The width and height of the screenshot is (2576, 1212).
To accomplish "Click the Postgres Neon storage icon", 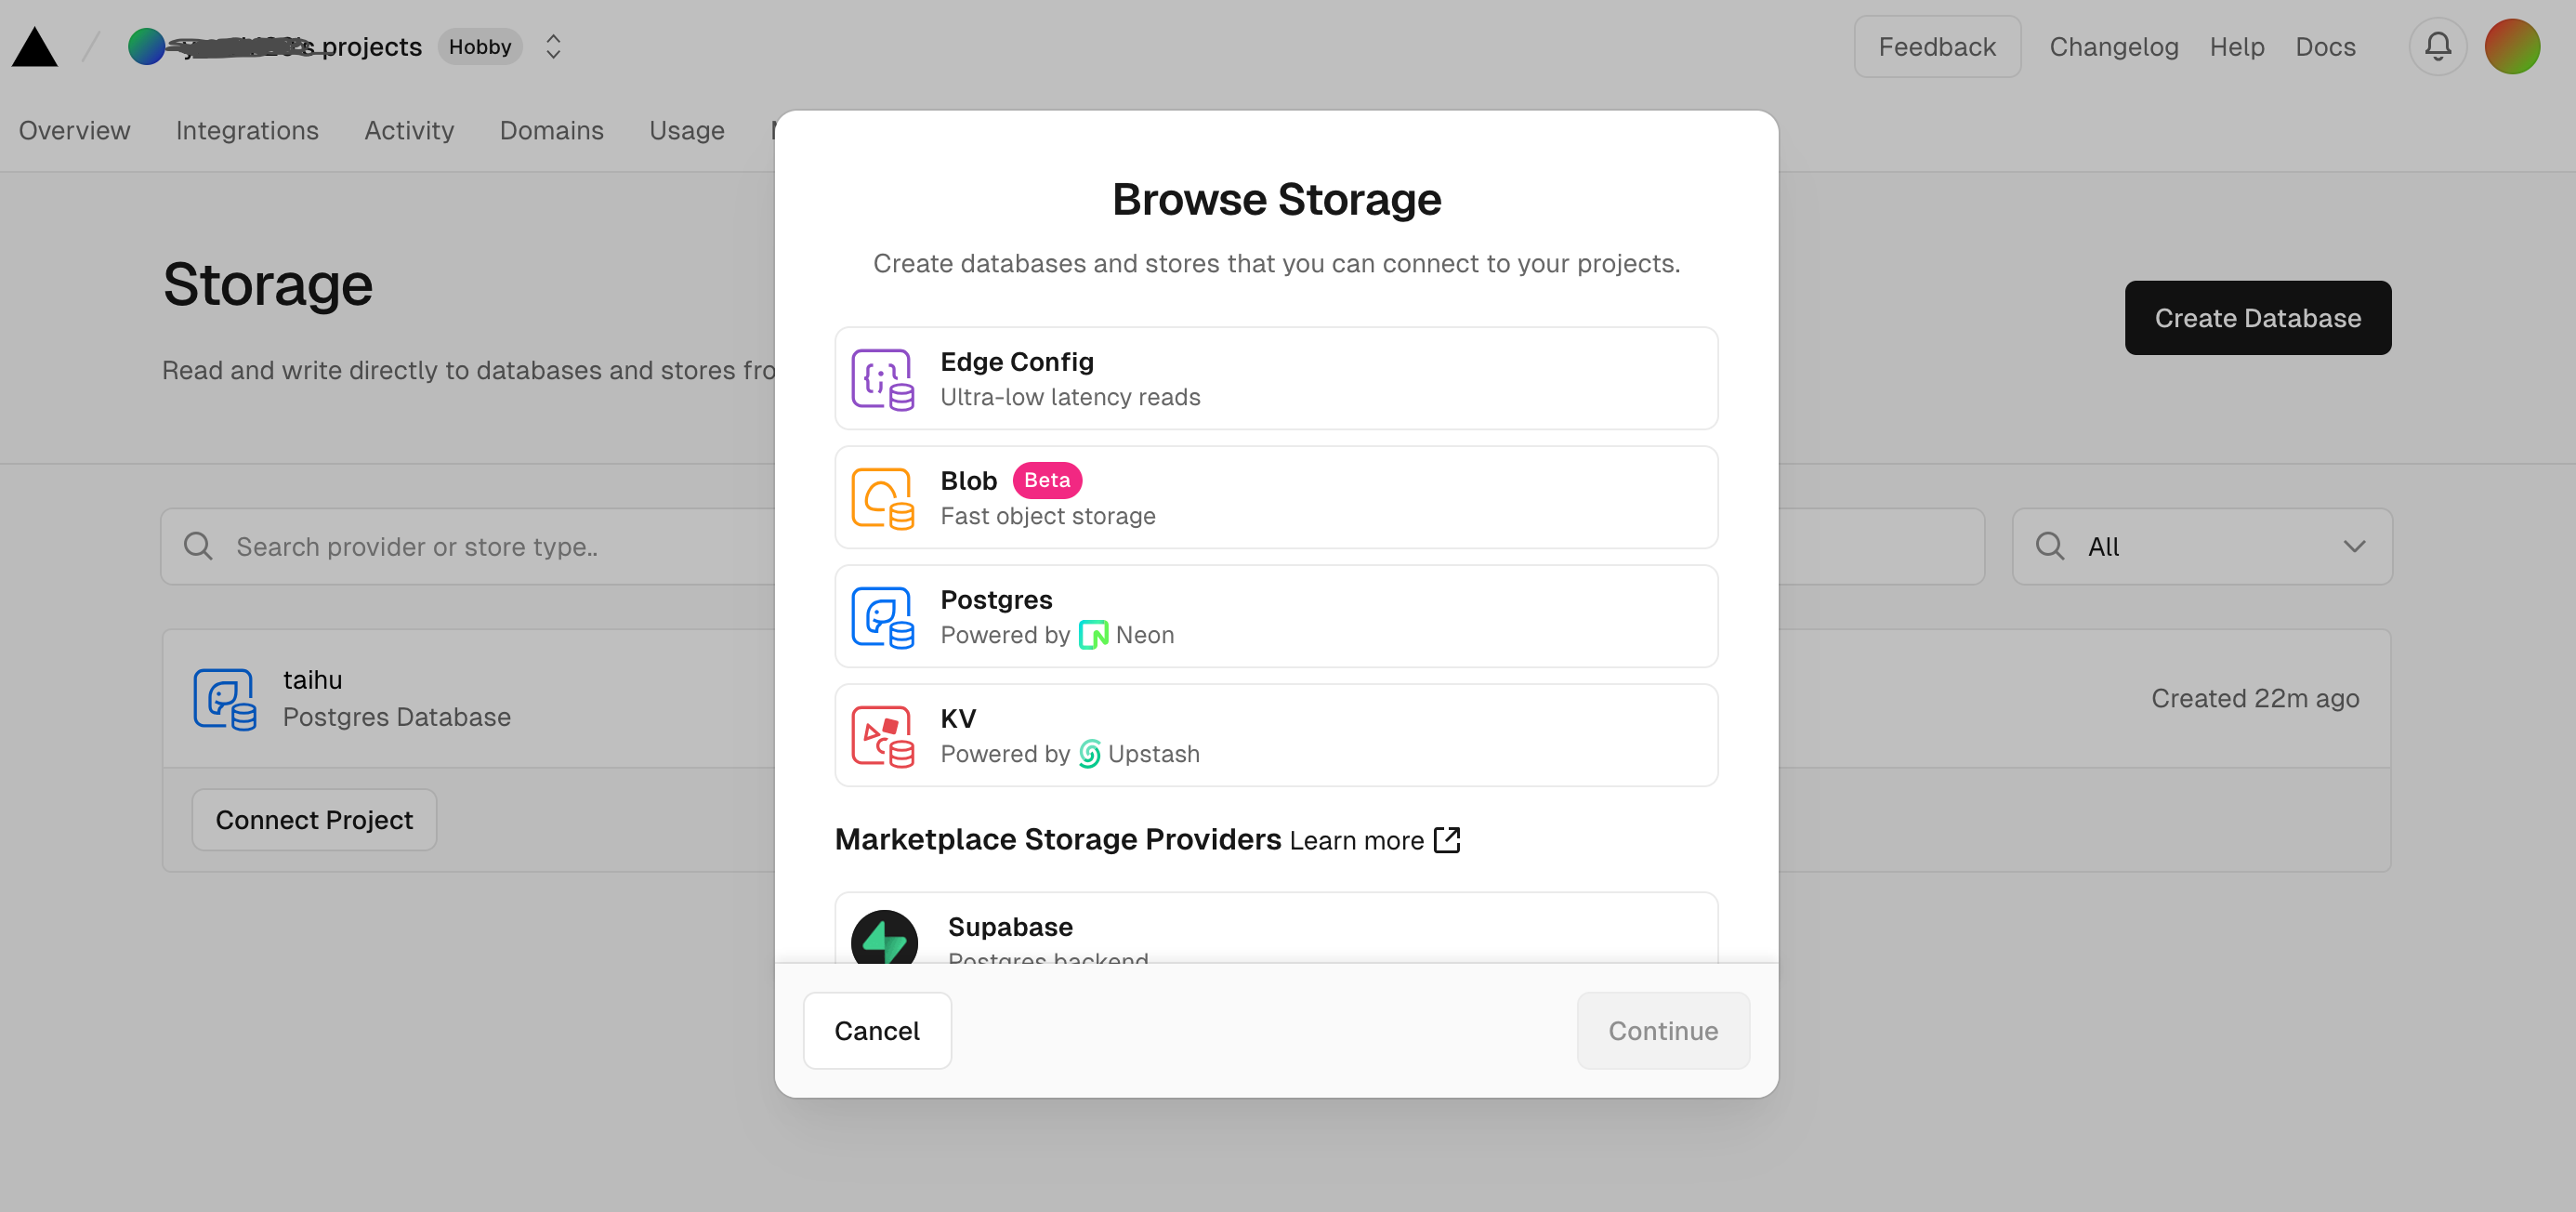I will pyautogui.click(x=881, y=617).
